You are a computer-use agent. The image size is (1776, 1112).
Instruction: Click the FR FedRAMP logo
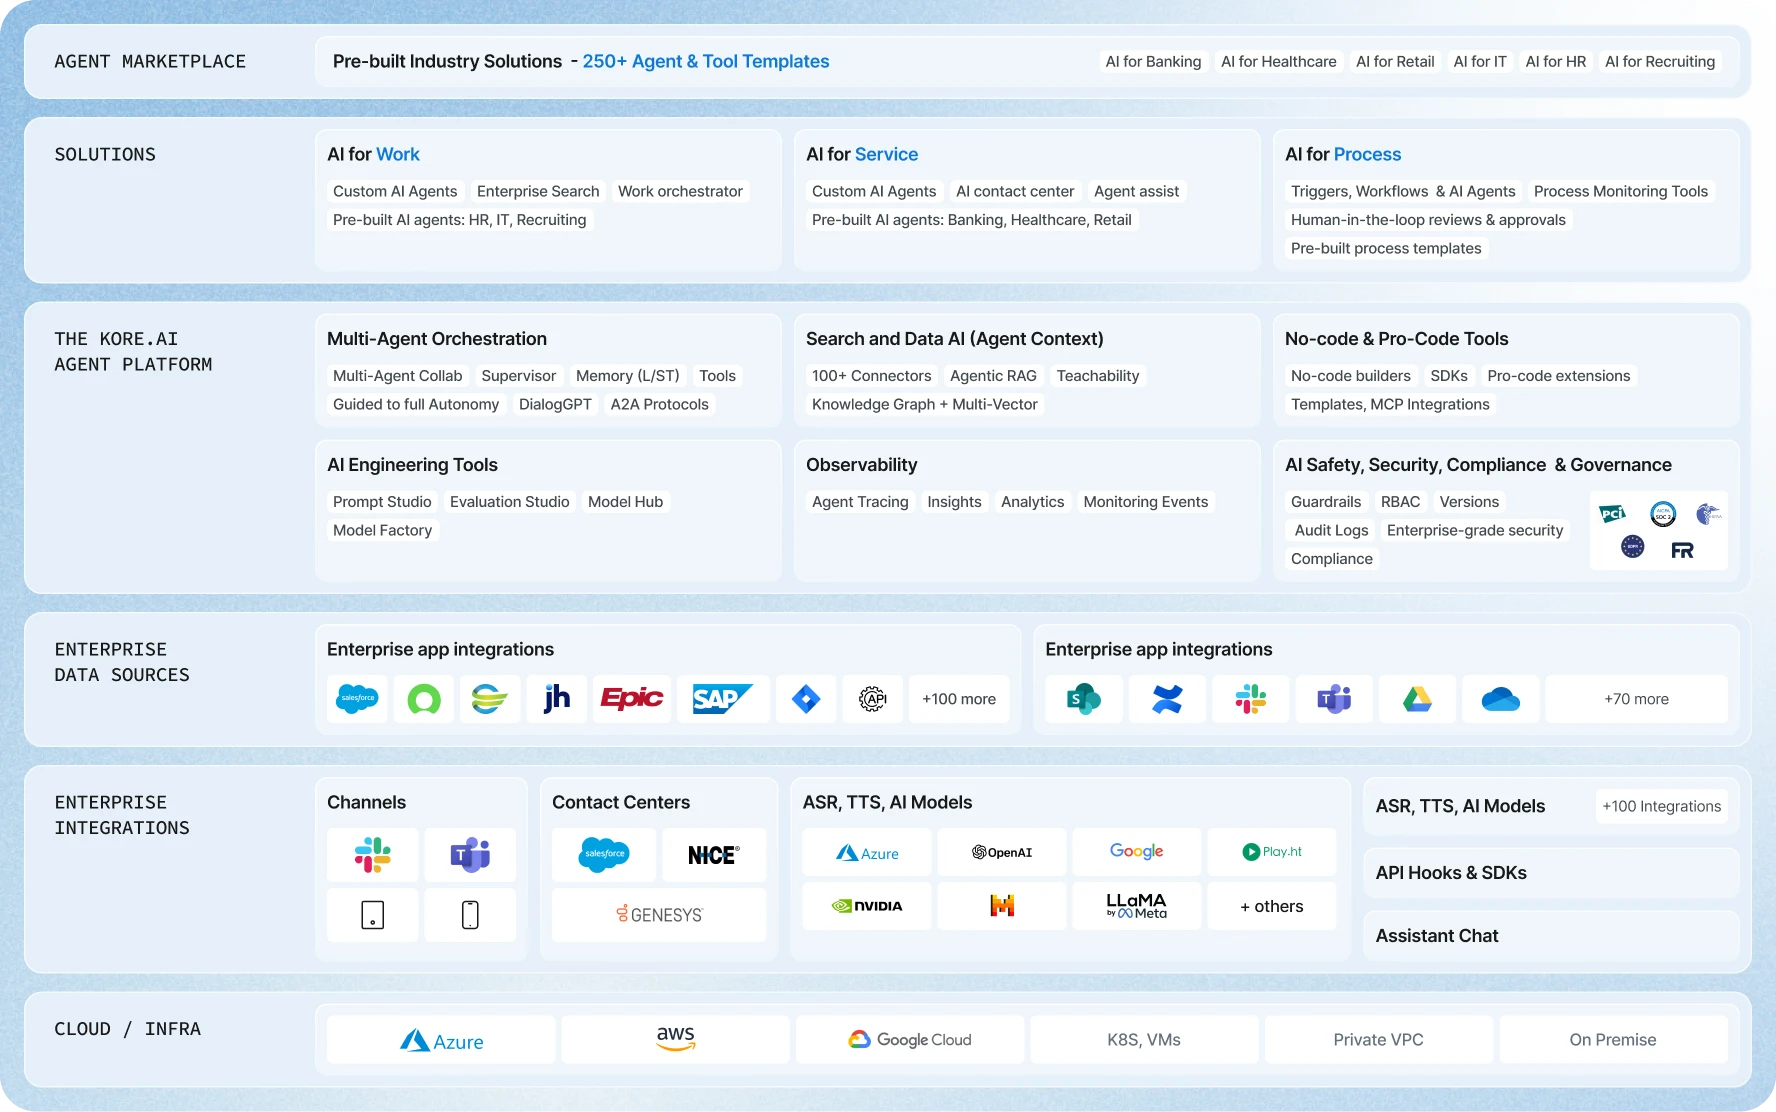[1683, 550]
